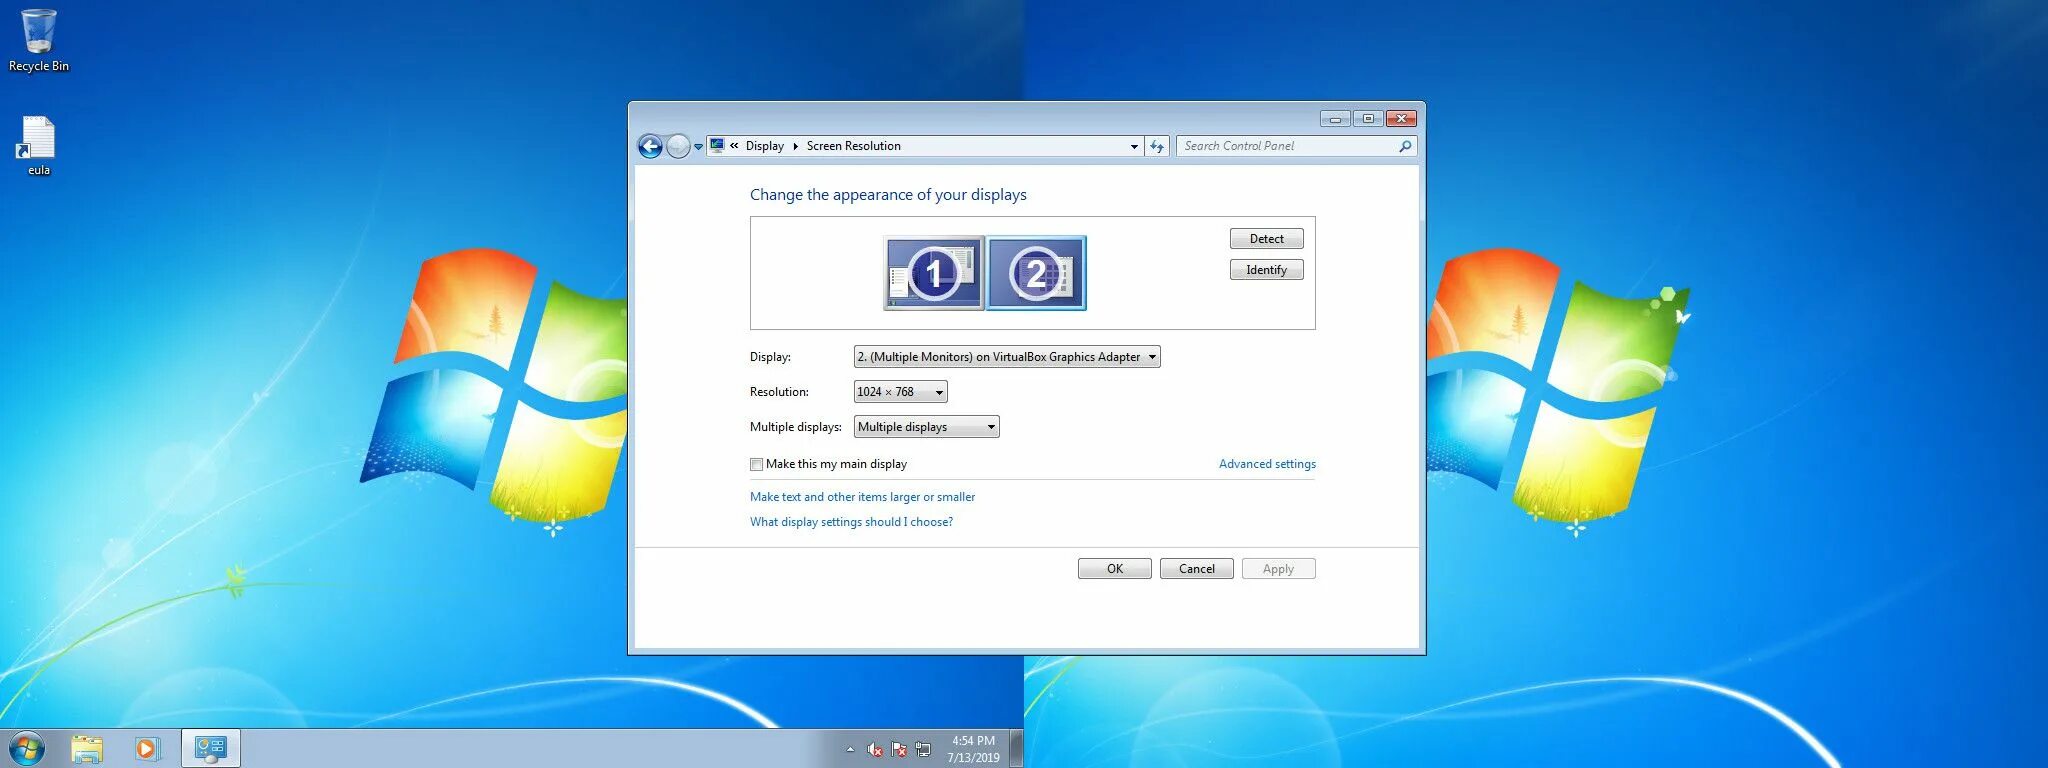Click the network tray icon
This screenshot has height=768, width=2048.
pyautogui.click(x=923, y=749)
